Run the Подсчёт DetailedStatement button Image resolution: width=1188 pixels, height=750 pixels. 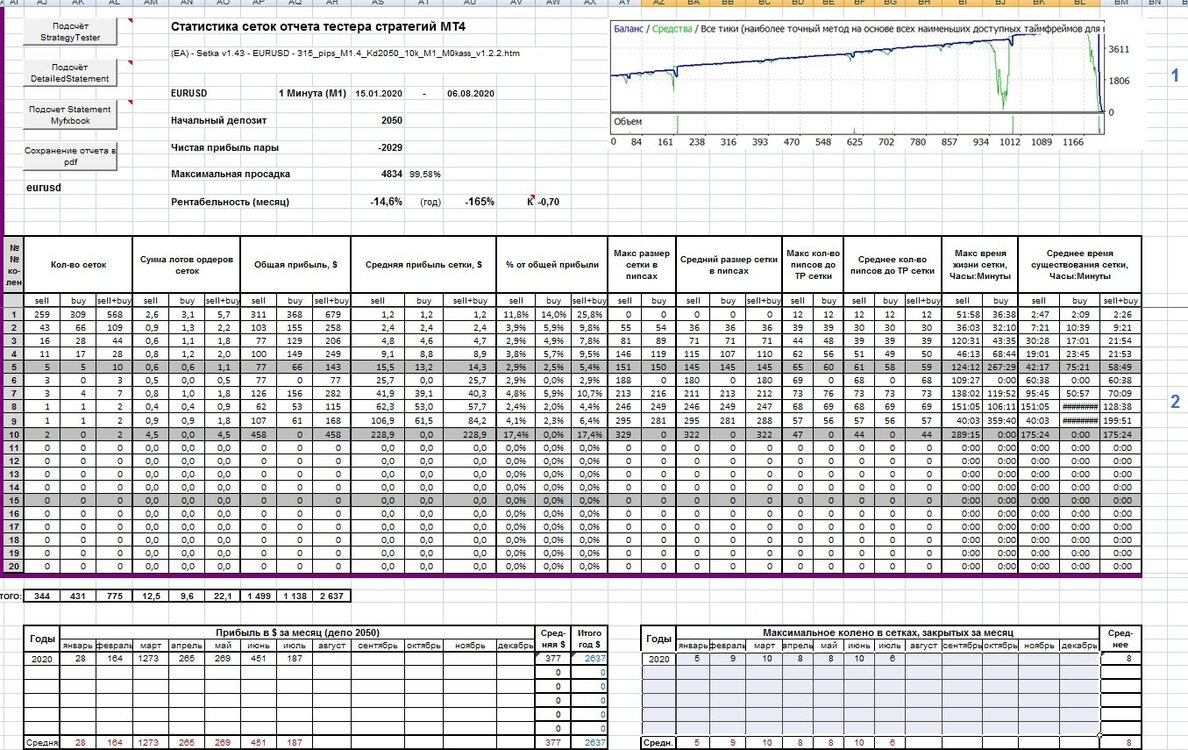click(70, 73)
